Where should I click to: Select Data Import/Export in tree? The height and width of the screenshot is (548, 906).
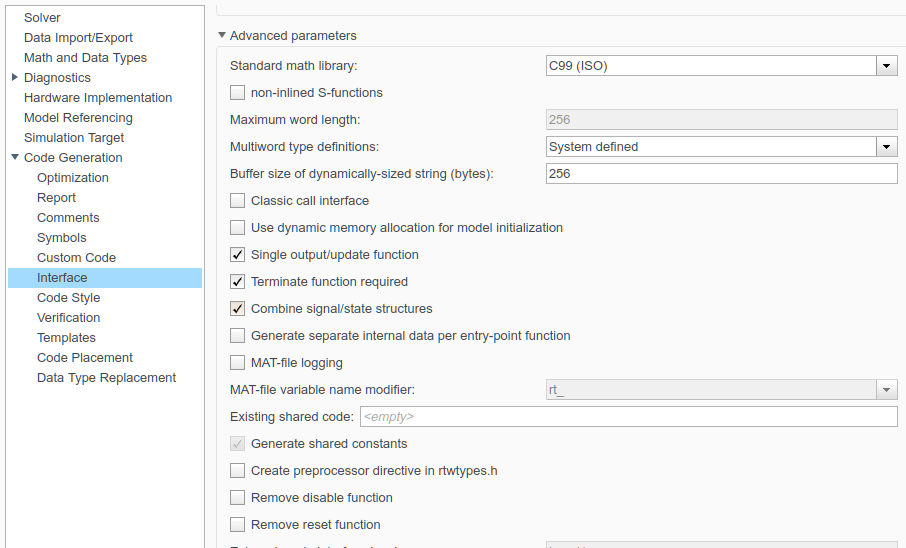coord(78,38)
